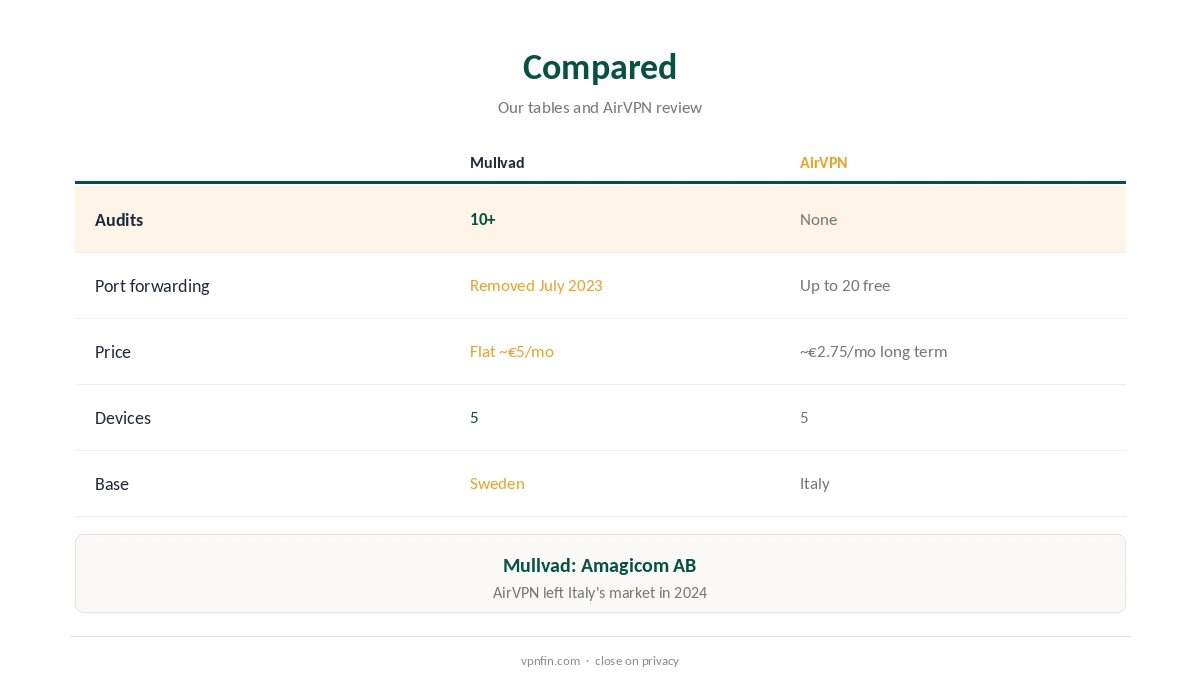Click the "close on privacy" footer text
The width and height of the screenshot is (1200, 680).
637,660
